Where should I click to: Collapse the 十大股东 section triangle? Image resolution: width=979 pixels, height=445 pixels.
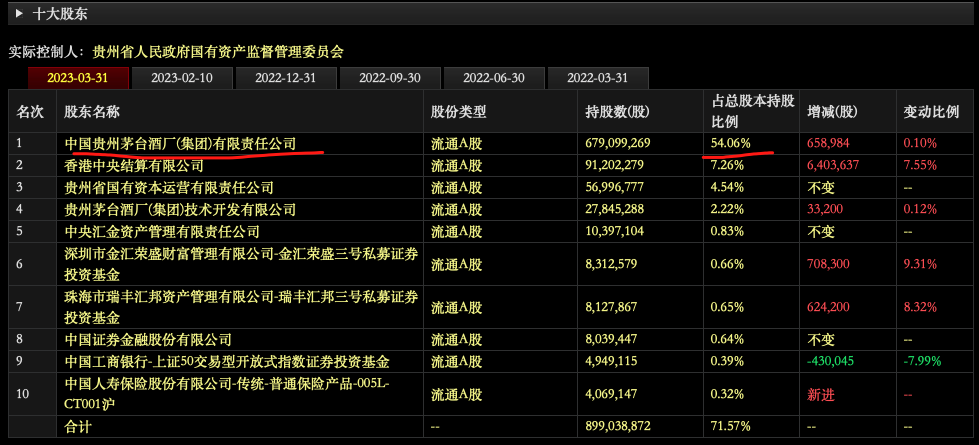(x=21, y=14)
